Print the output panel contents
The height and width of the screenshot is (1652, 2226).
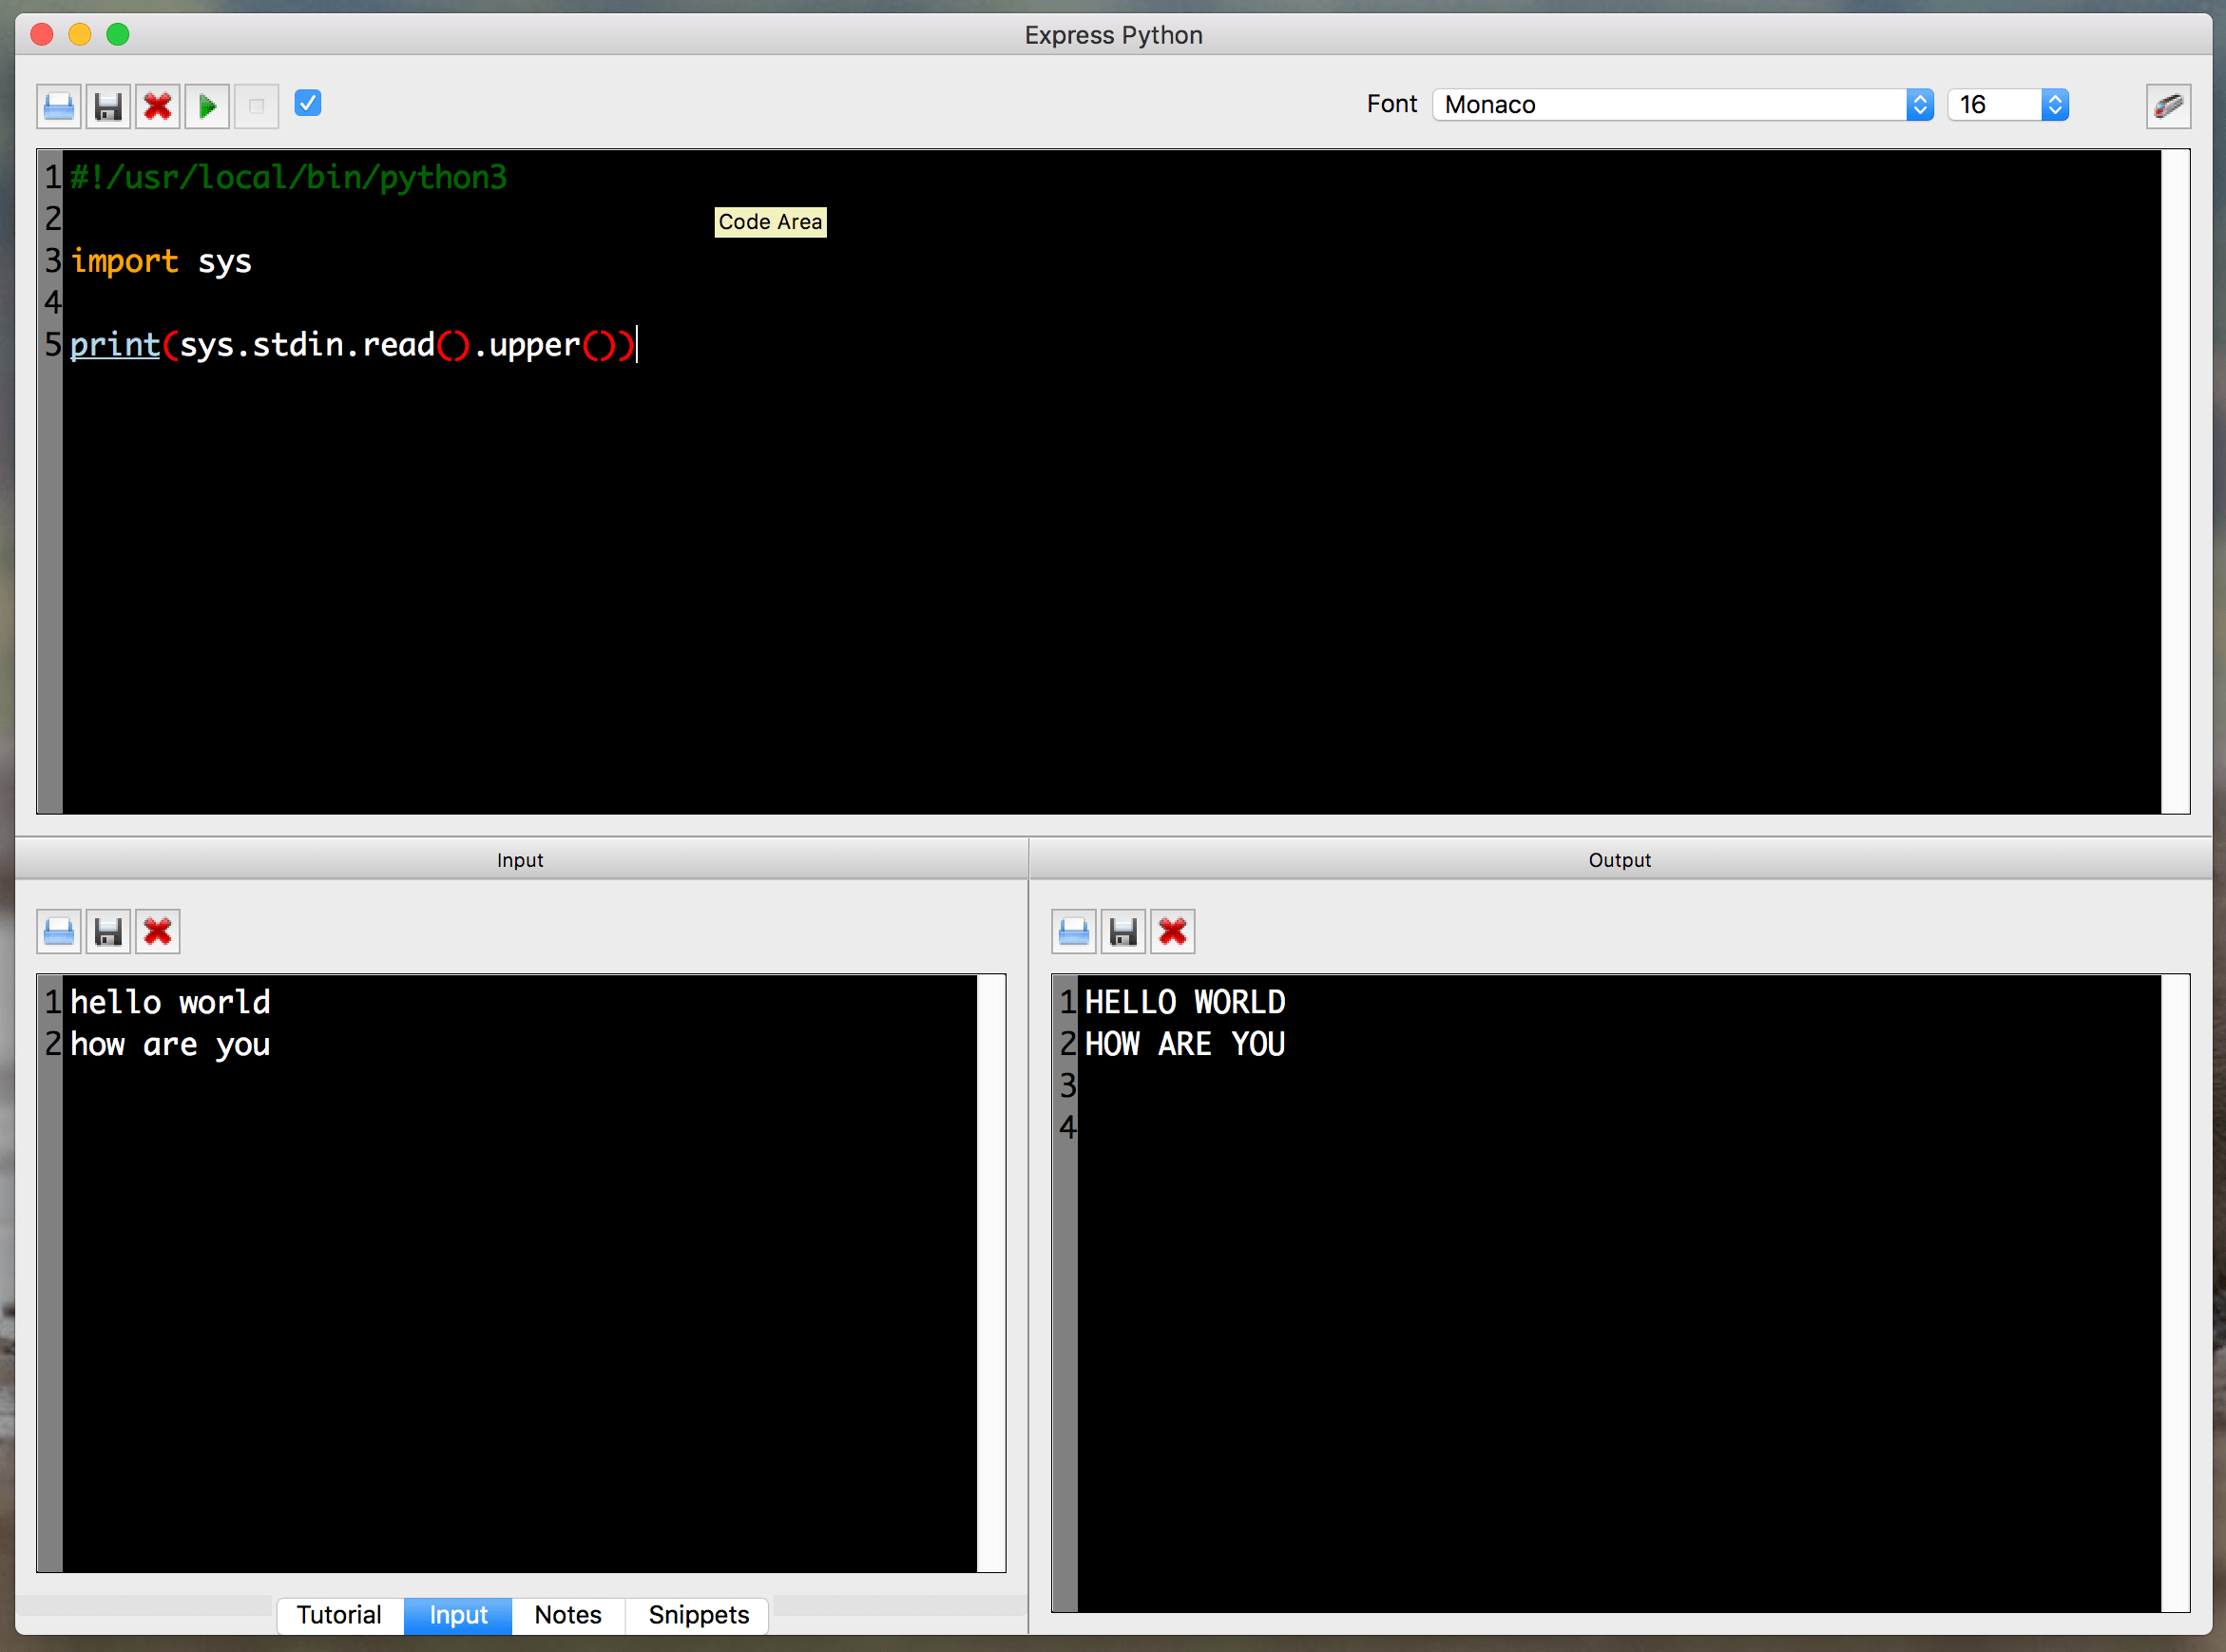(1073, 931)
